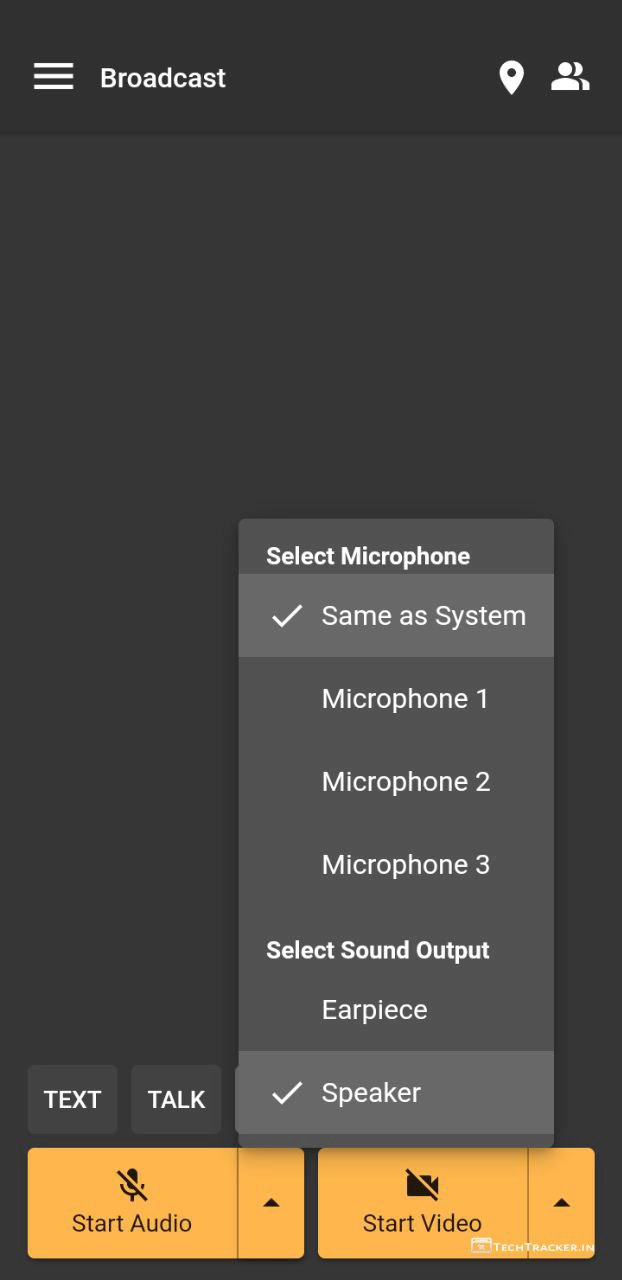Click the Broadcast title text

pyautogui.click(x=163, y=78)
